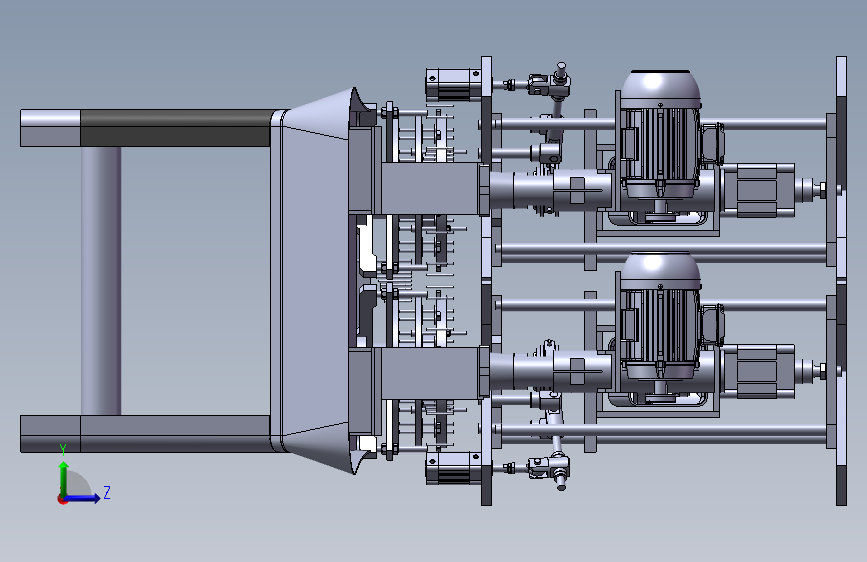The width and height of the screenshot is (867, 562).
Task: Click the blue Z axis arrow of the triad
Action: [83, 498]
